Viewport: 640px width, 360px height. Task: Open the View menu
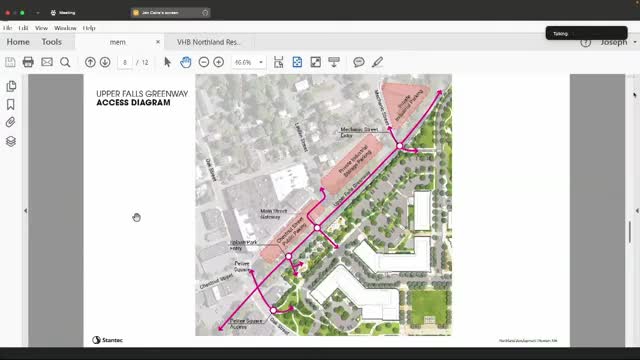(41, 28)
